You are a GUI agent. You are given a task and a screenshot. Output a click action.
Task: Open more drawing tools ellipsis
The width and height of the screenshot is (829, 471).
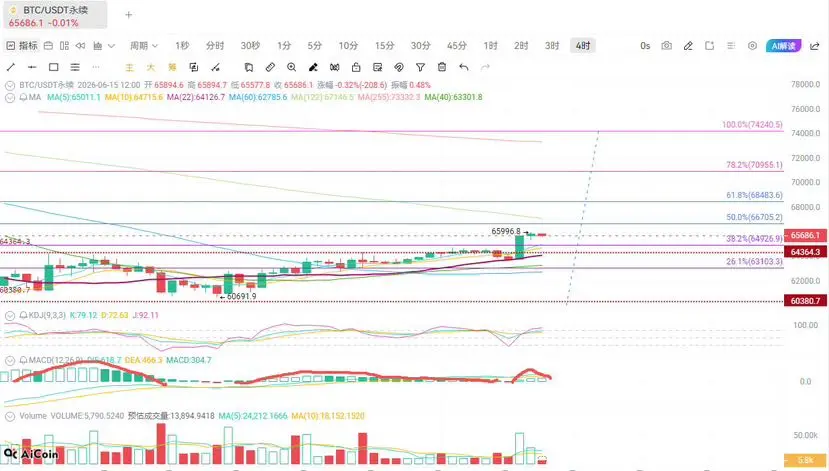[x=96, y=67]
